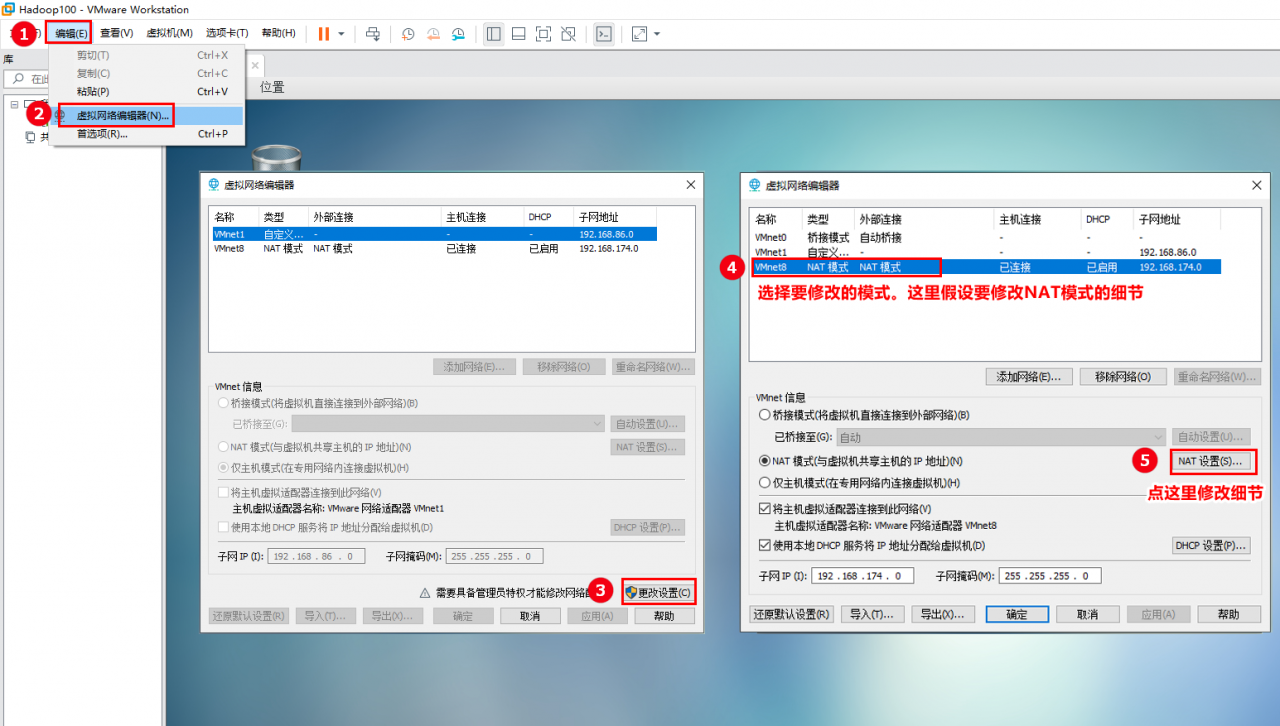The image size is (1280, 726).
Task: Select VMnet8 row in left dialog list
Action: [x=434, y=248]
